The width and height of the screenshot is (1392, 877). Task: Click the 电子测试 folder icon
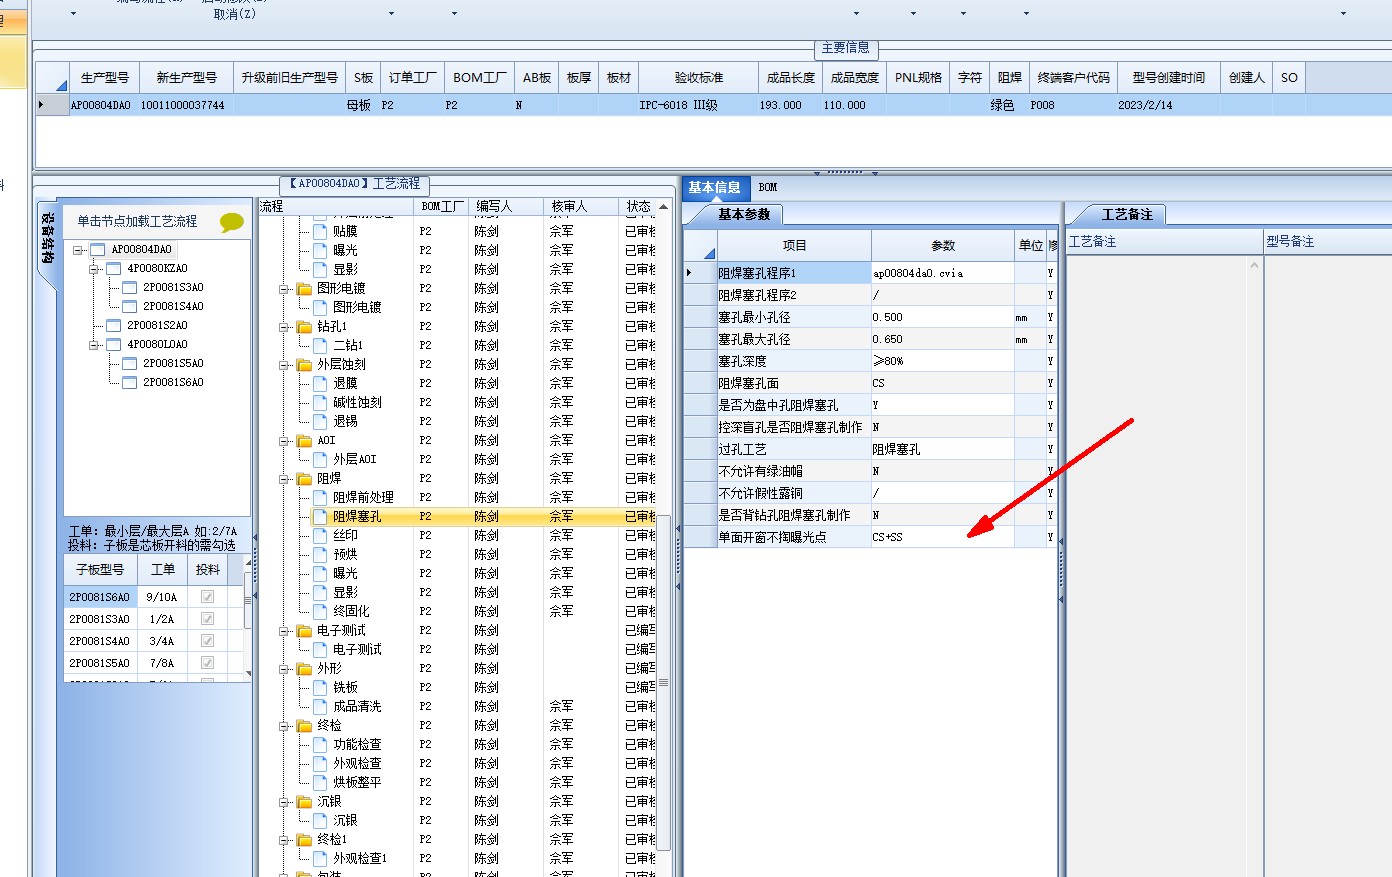pyautogui.click(x=304, y=630)
